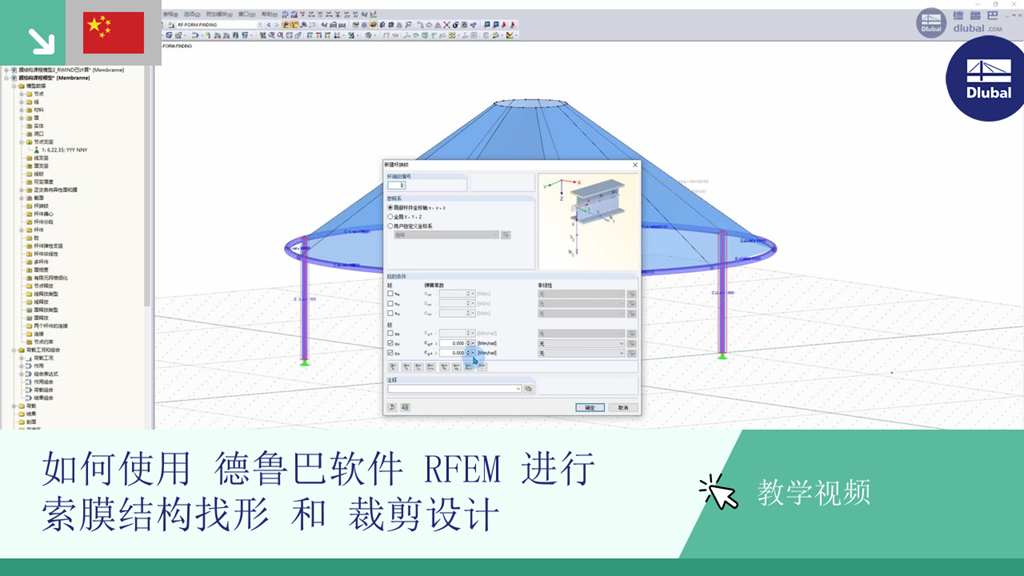Click the hinge number input field

pos(396,185)
